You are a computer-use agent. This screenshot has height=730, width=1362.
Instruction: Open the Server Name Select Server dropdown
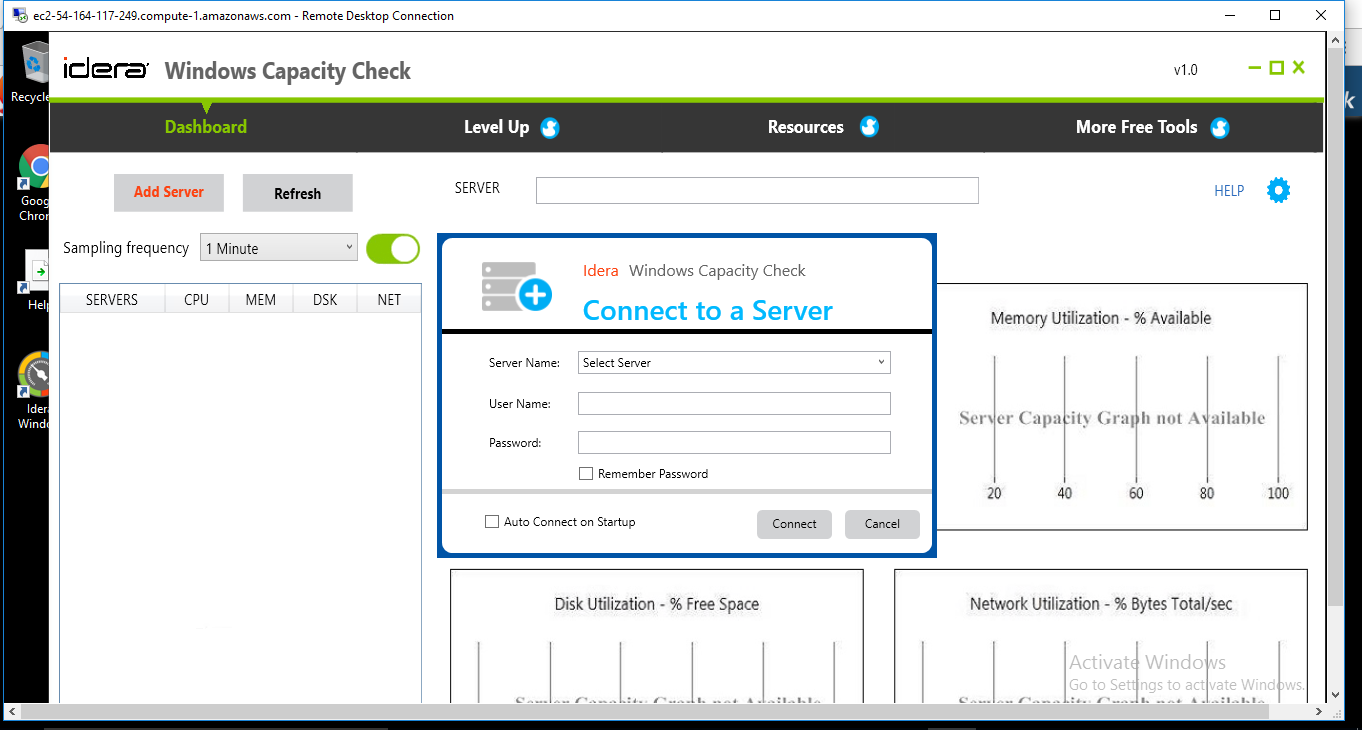click(x=734, y=363)
